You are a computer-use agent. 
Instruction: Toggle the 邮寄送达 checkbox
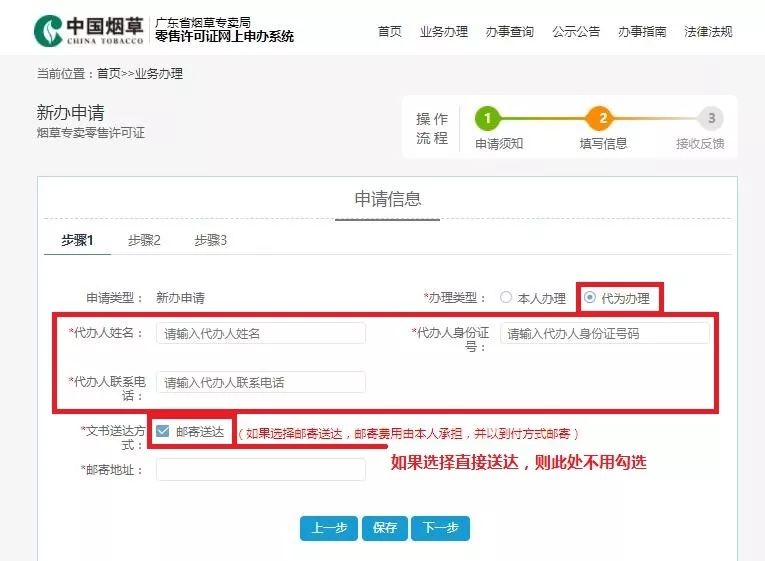coord(162,431)
